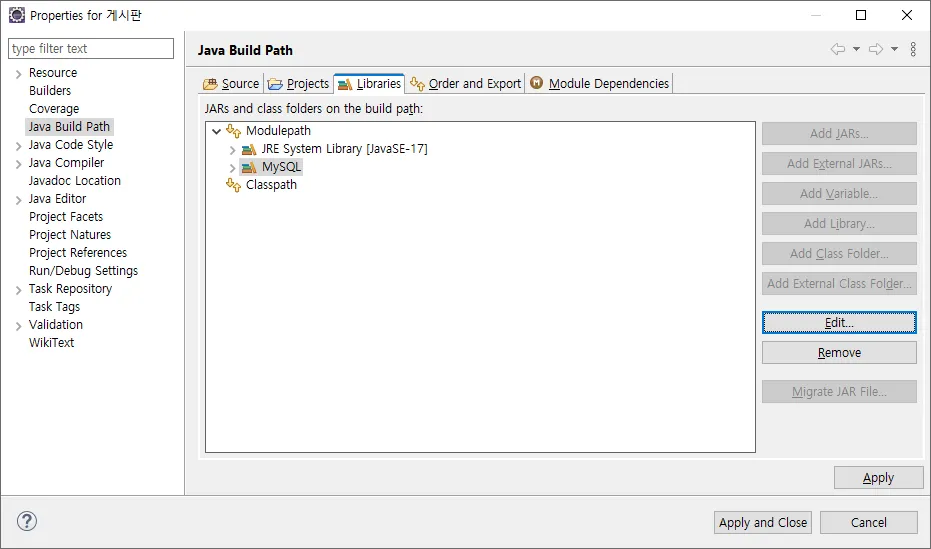Screen dimensions: 931x549
Task: Click the Classpath node icon
Action: [x=233, y=185]
